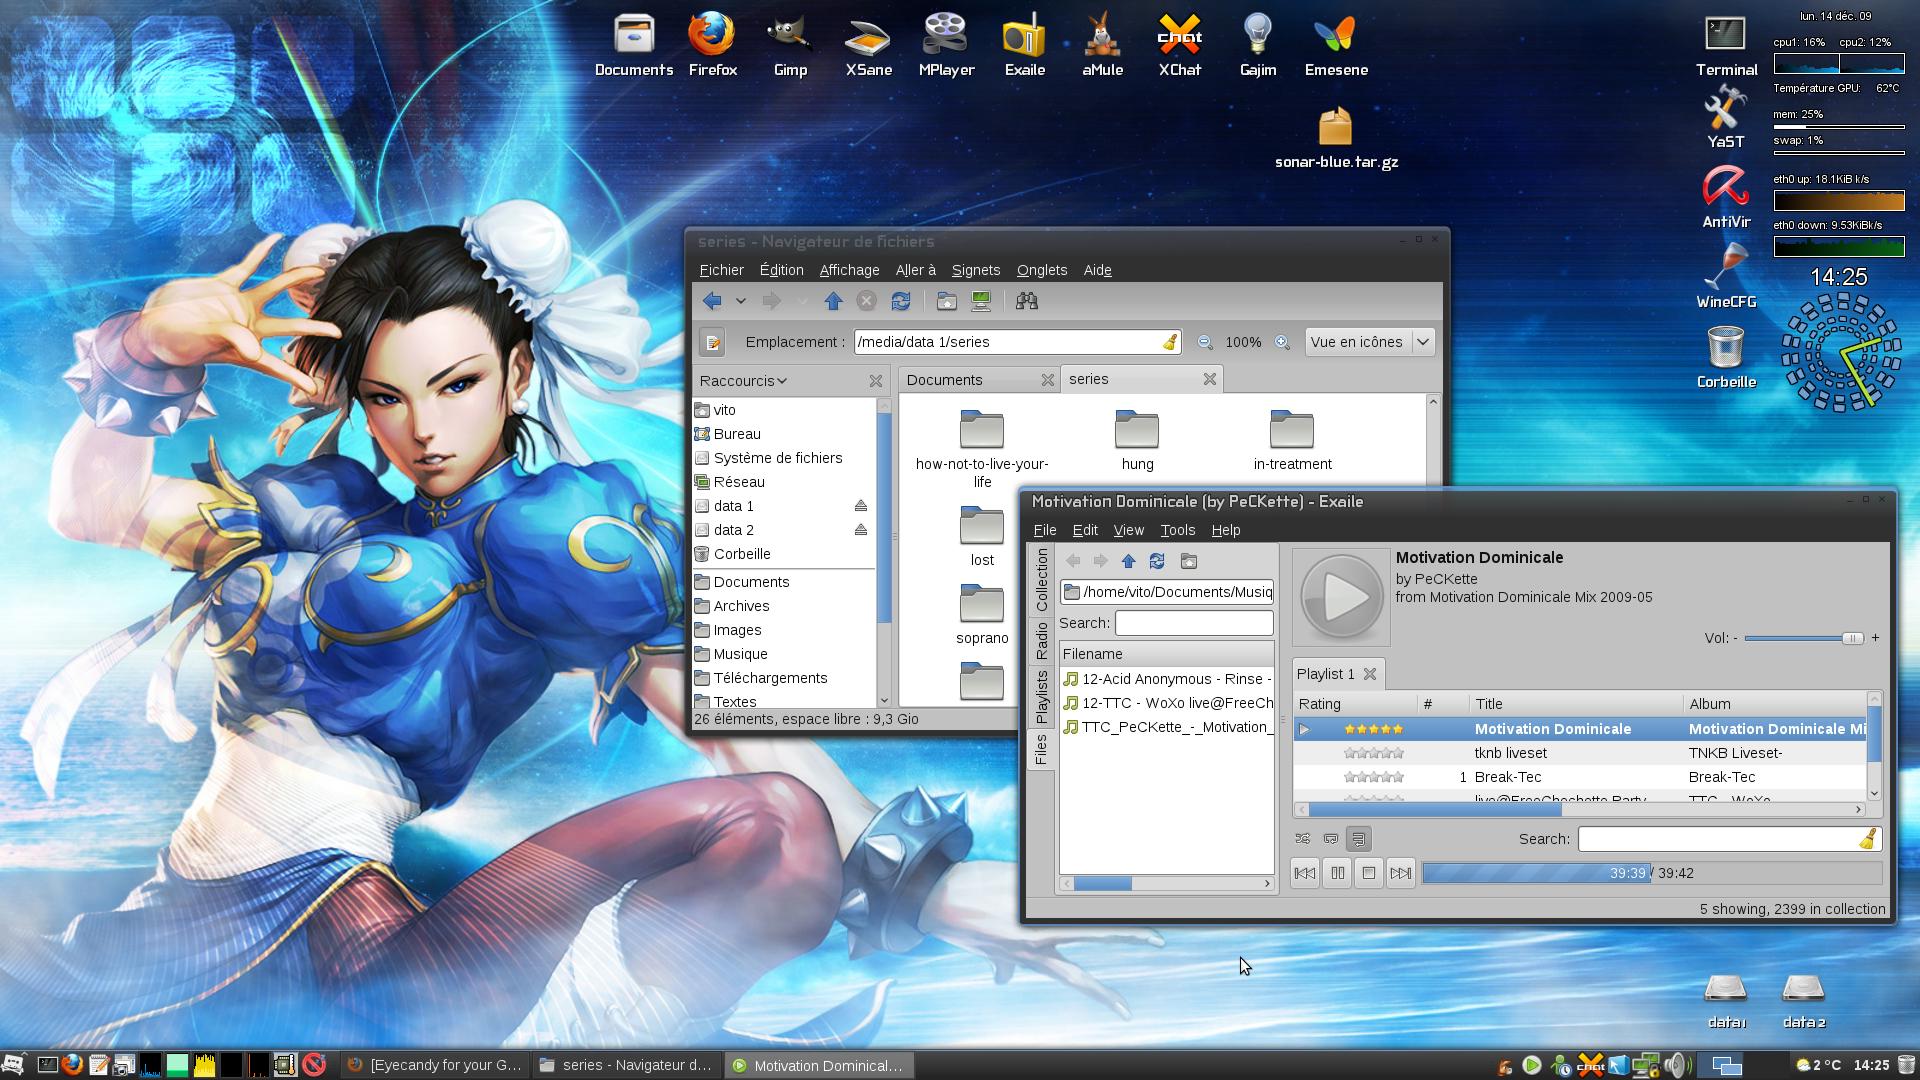This screenshot has height=1080, width=1920.
Task: Open the volume control in system tray
Action: pos(1675,1065)
